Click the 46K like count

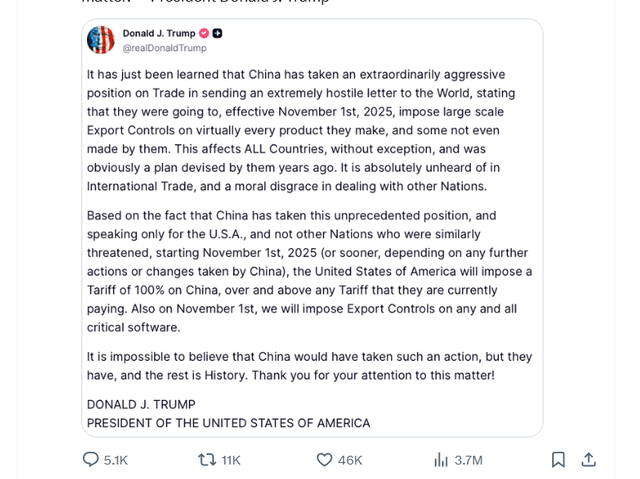click(350, 460)
